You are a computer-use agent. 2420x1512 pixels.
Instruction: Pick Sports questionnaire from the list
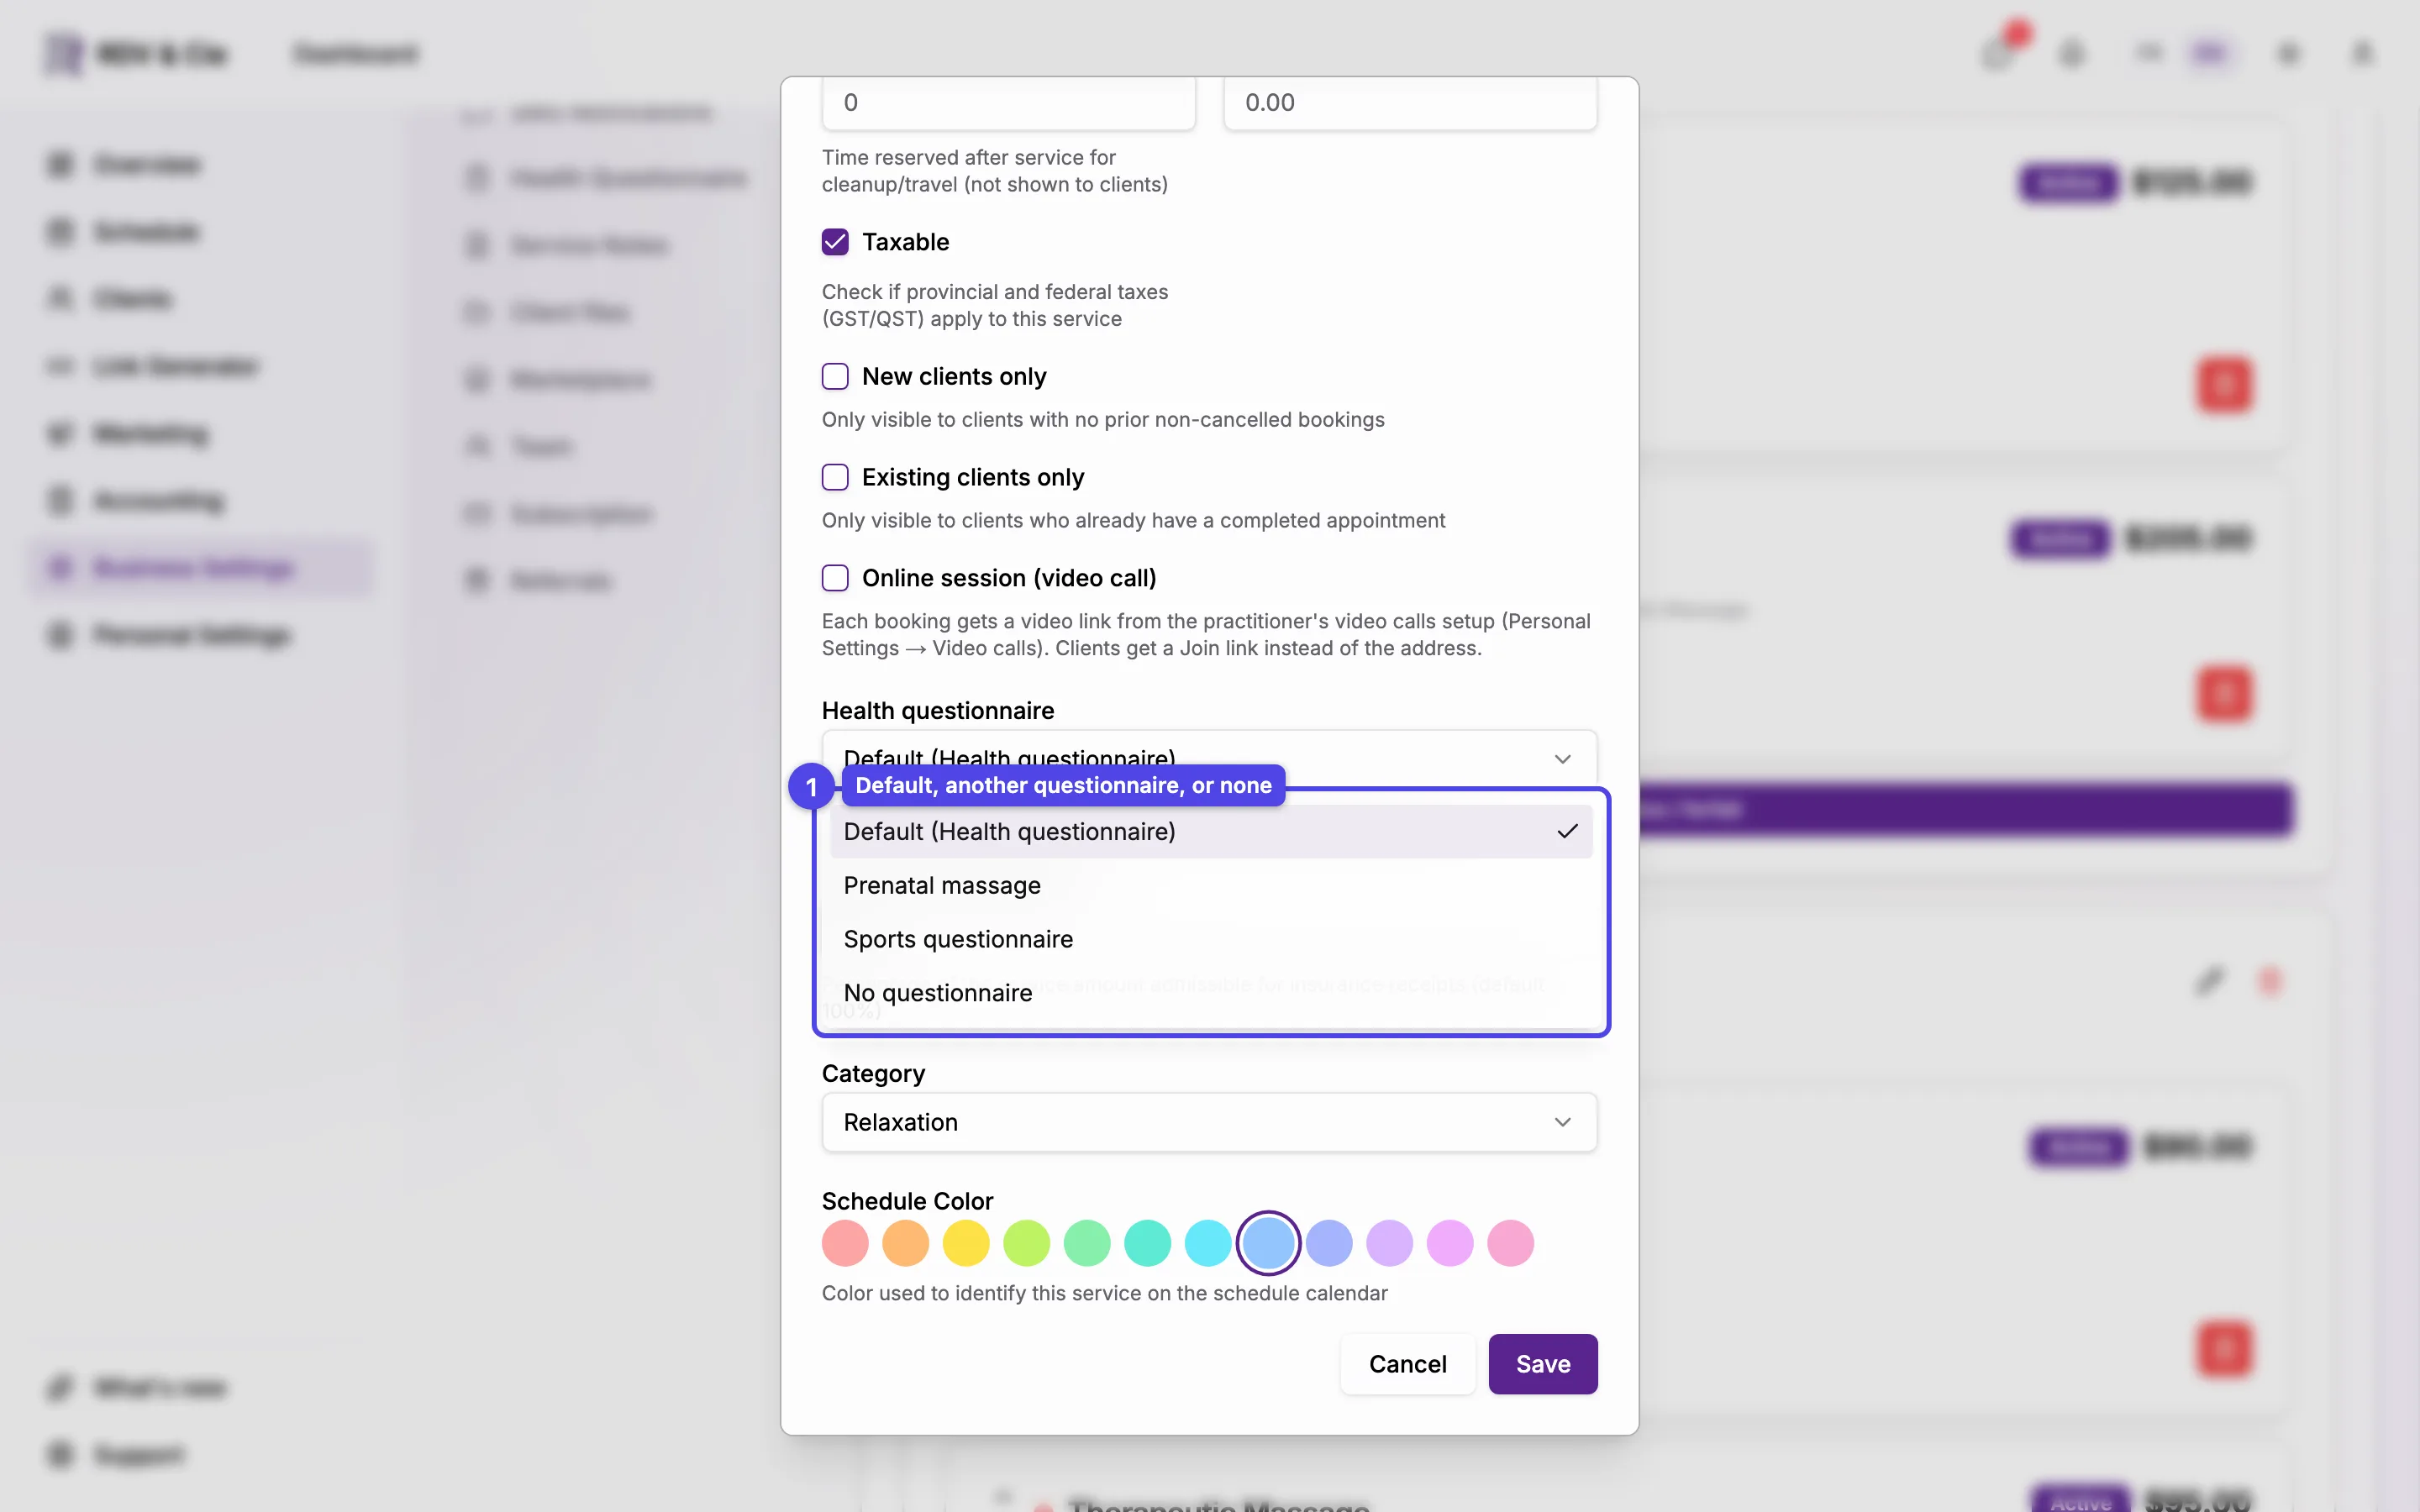pos(1210,939)
